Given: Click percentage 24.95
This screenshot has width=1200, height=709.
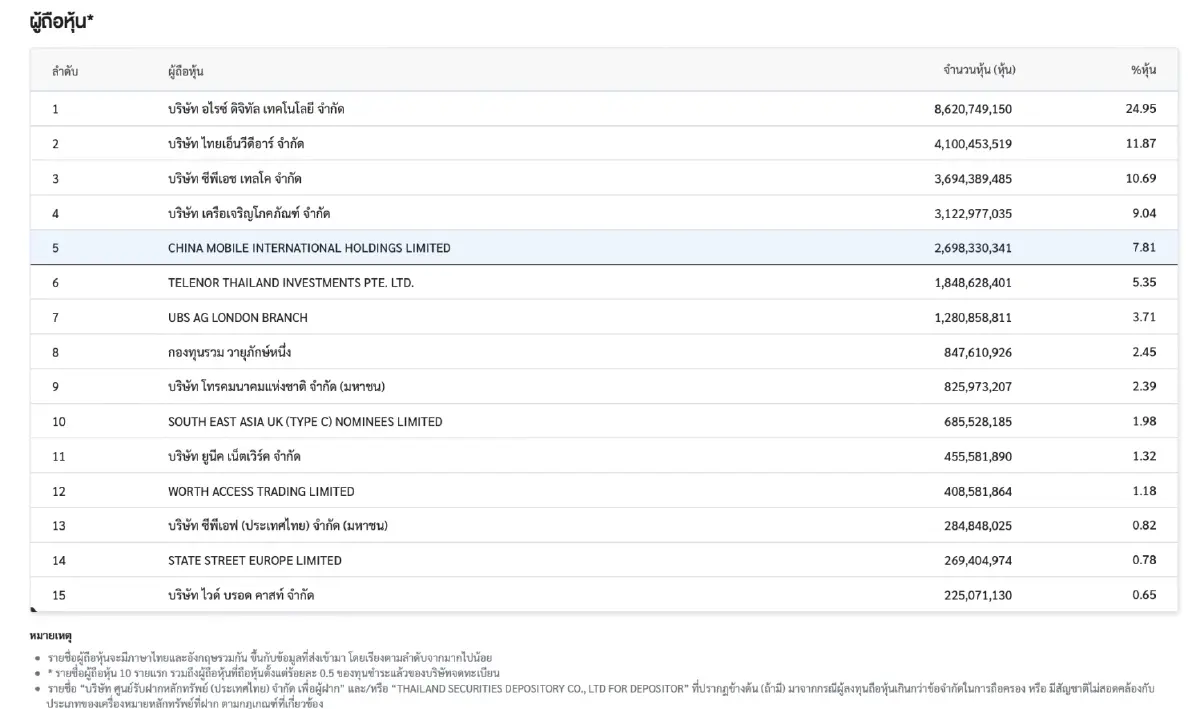Looking at the screenshot, I should pos(1141,109).
